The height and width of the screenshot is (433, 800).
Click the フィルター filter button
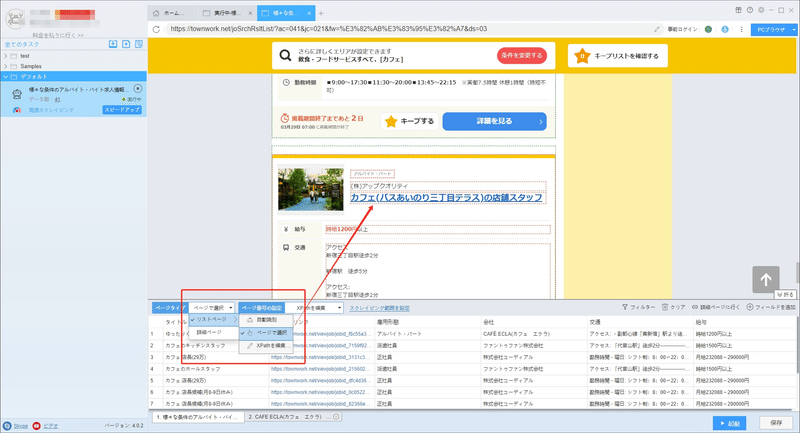click(638, 307)
